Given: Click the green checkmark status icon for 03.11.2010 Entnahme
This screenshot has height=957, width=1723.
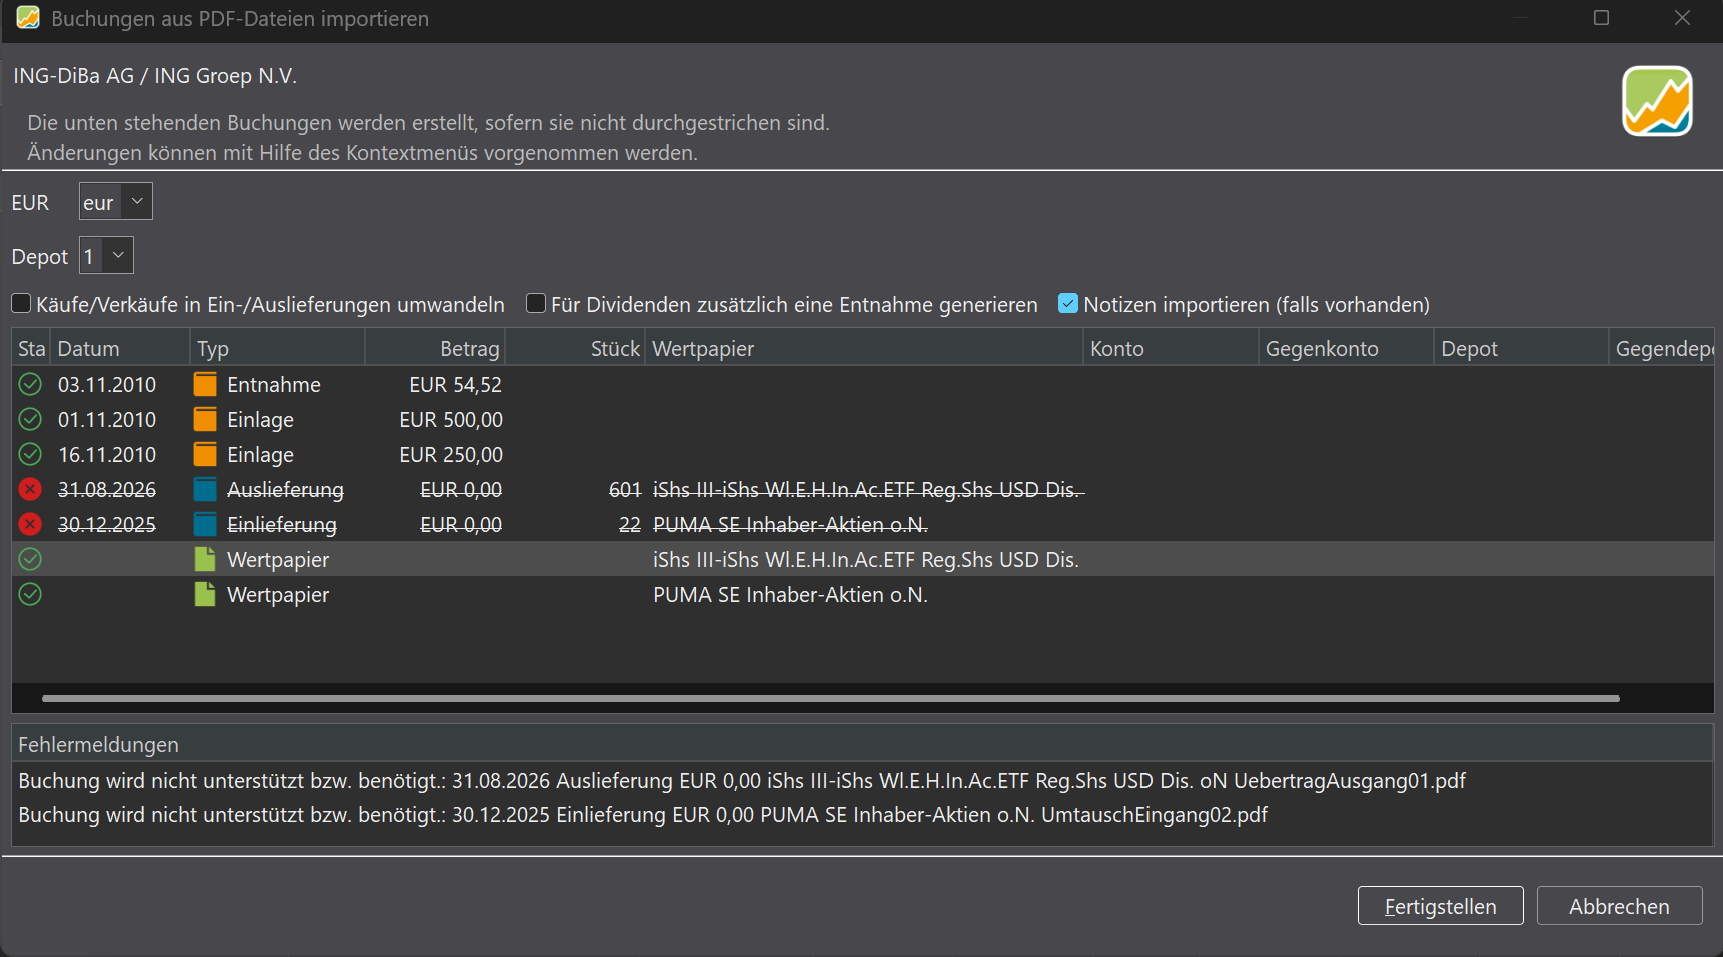Looking at the screenshot, I should click(31, 385).
